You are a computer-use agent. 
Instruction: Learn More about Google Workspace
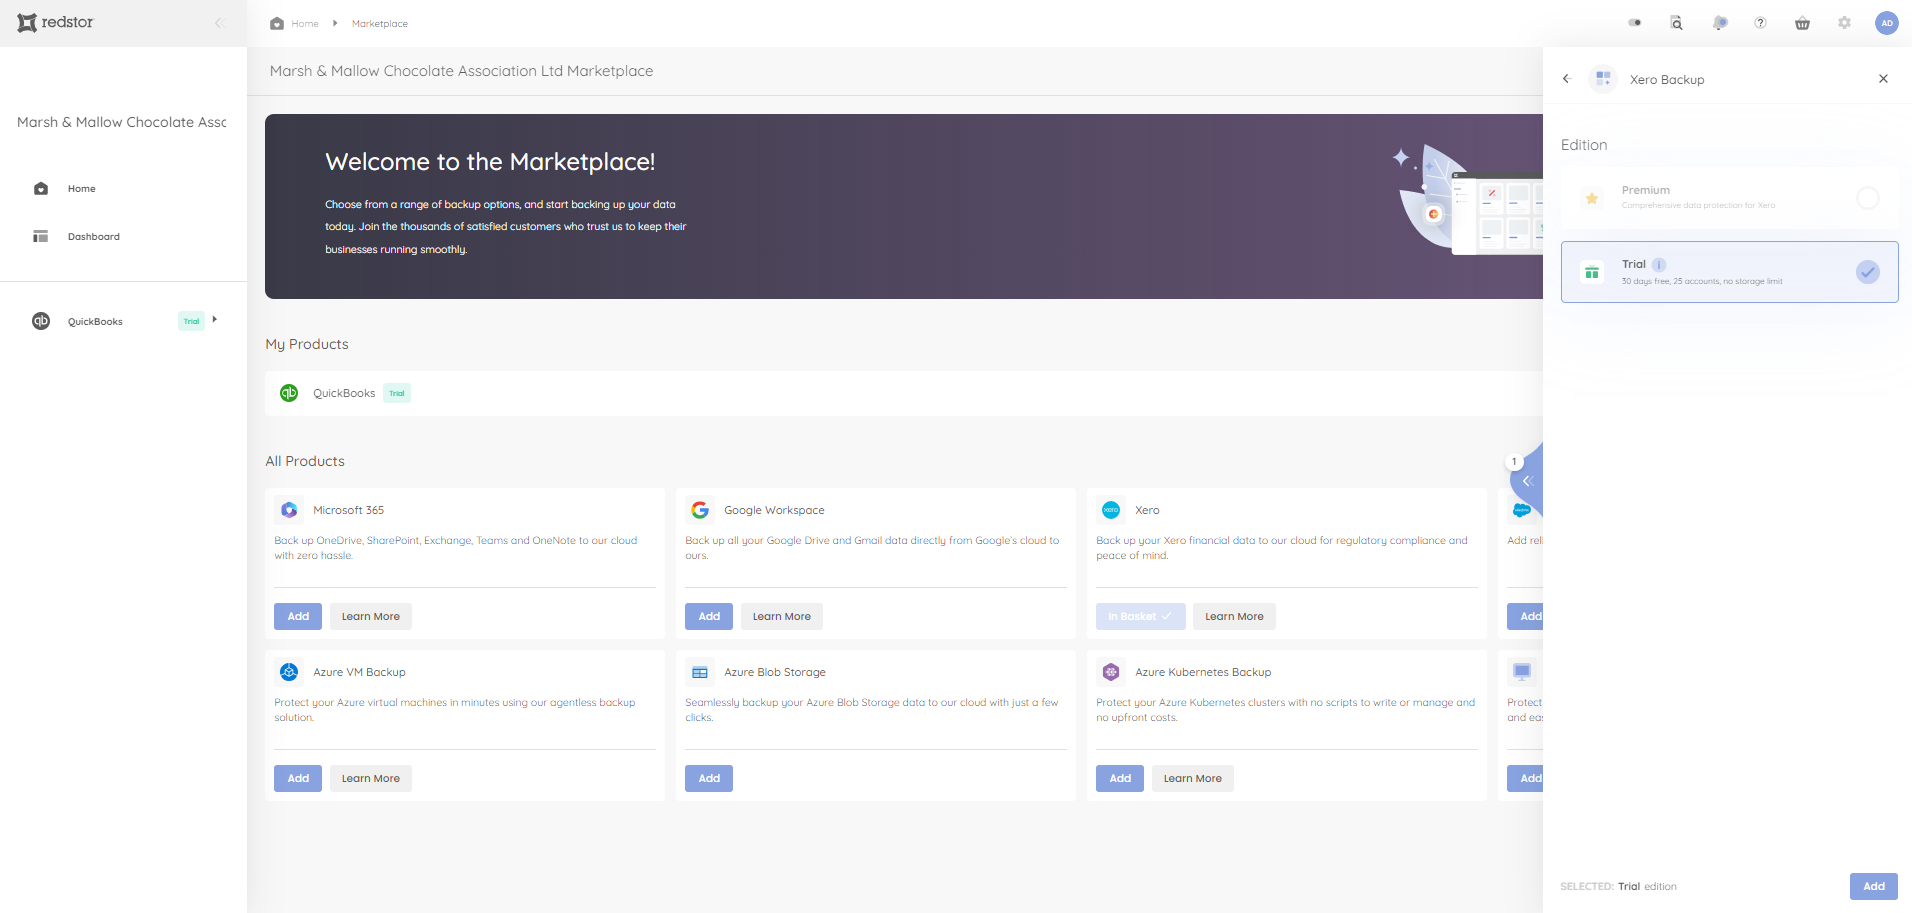click(x=782, y=617)
